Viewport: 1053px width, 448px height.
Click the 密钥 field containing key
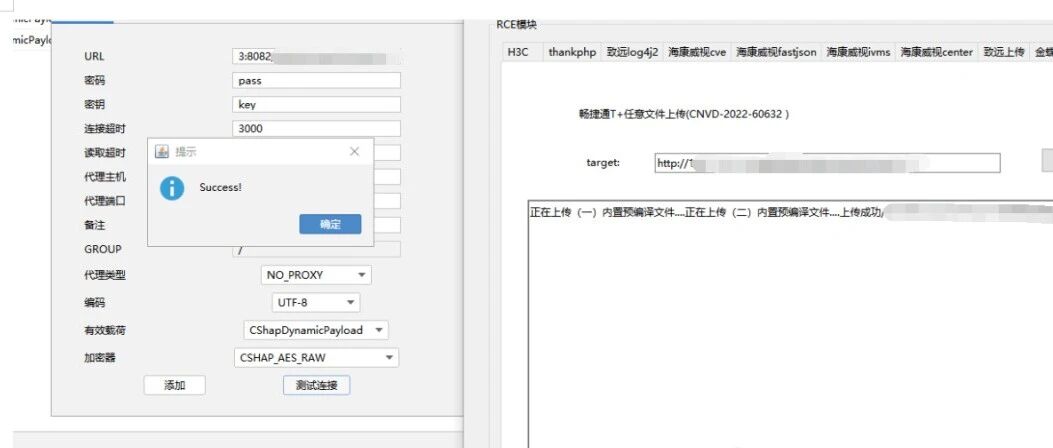(316, 105)
